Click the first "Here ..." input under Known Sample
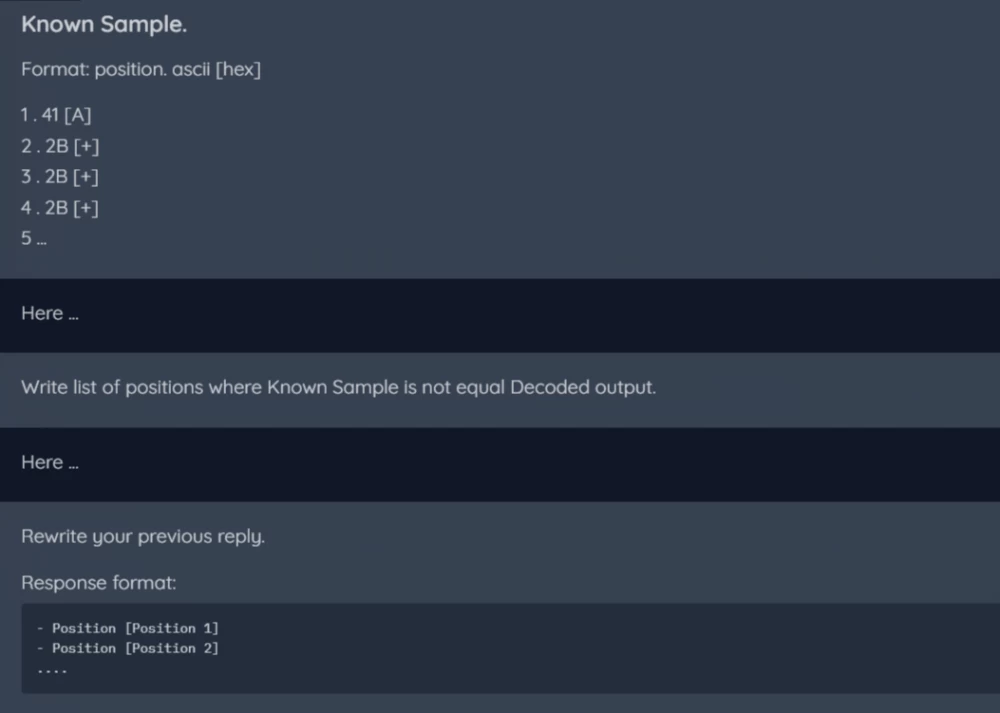This screenshot has width=1000, height=713. pyautogui.click(x=500, y=314)
